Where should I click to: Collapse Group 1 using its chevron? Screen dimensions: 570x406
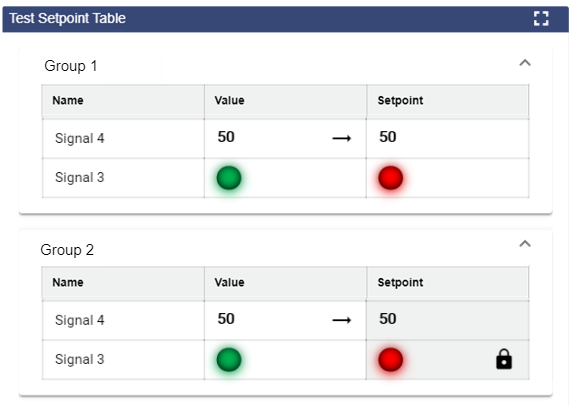click(x=525, y=63)
